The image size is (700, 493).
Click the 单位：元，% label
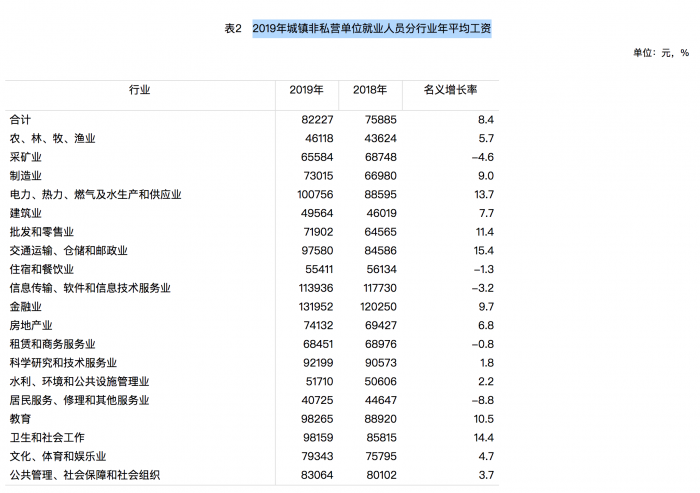pyautogui.click(x=660, y=52)
